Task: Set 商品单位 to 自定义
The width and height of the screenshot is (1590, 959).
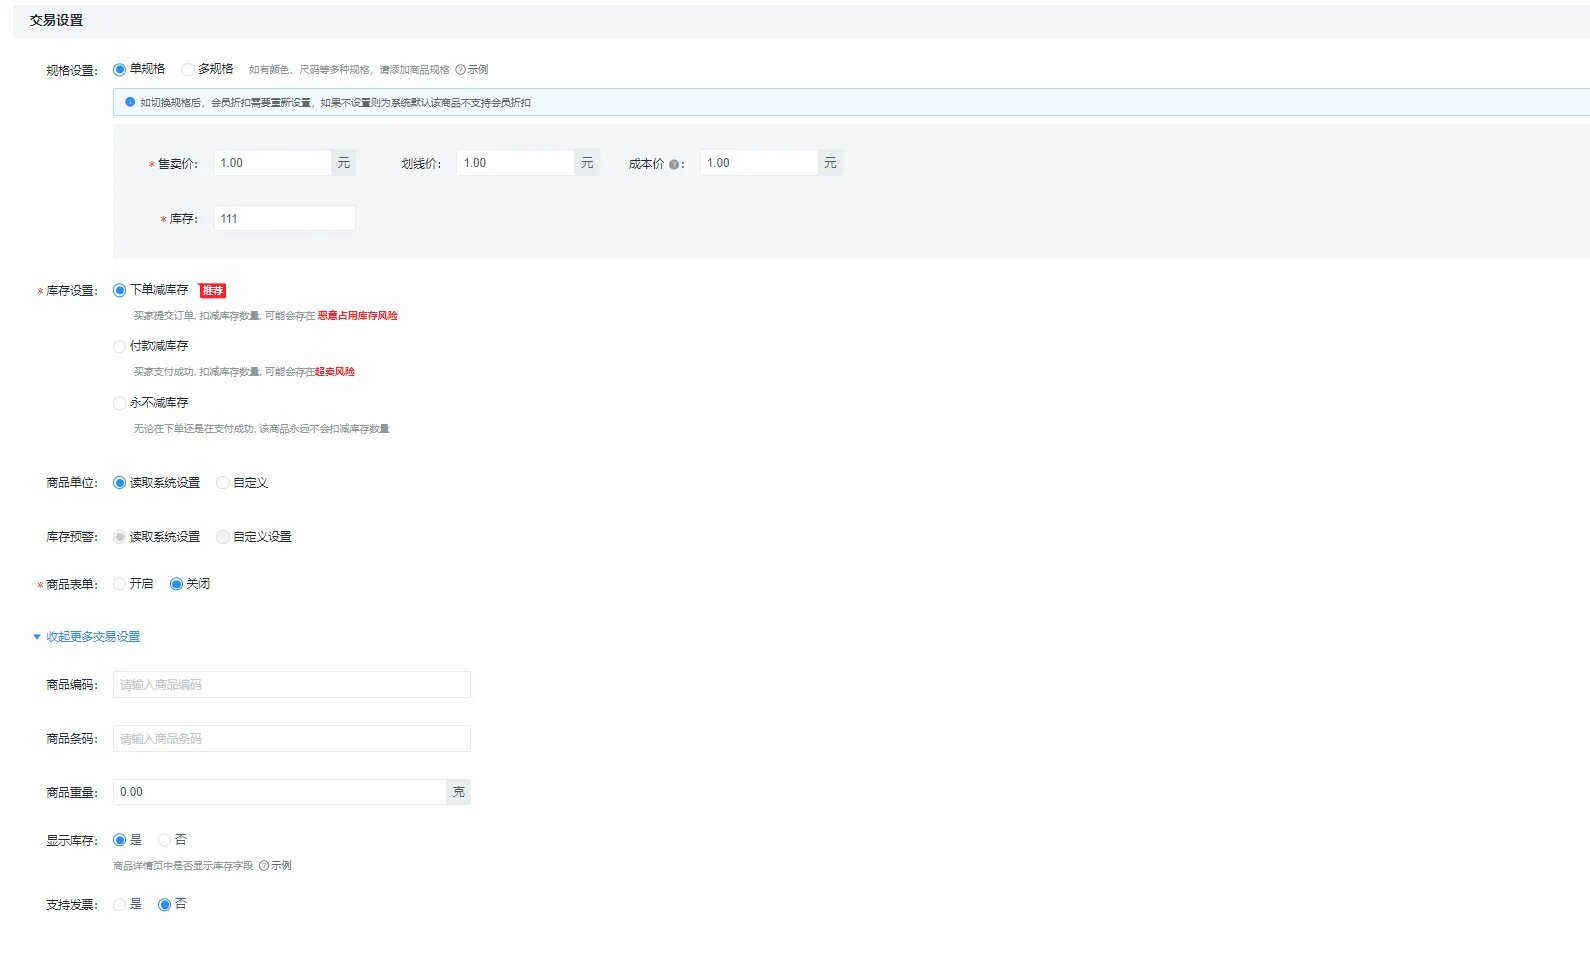Action: point(223,483)
